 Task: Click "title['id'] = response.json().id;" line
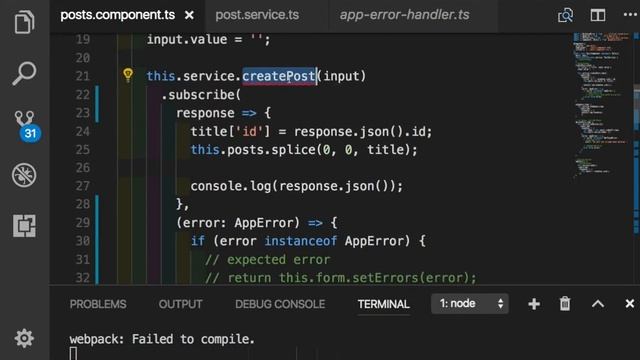point(311,132)
